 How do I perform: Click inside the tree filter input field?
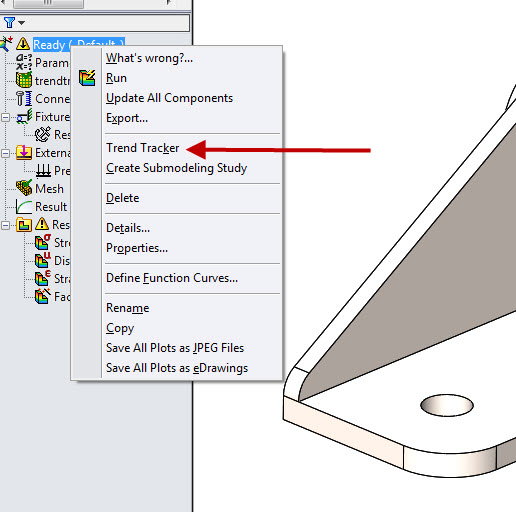pos(107,23)
